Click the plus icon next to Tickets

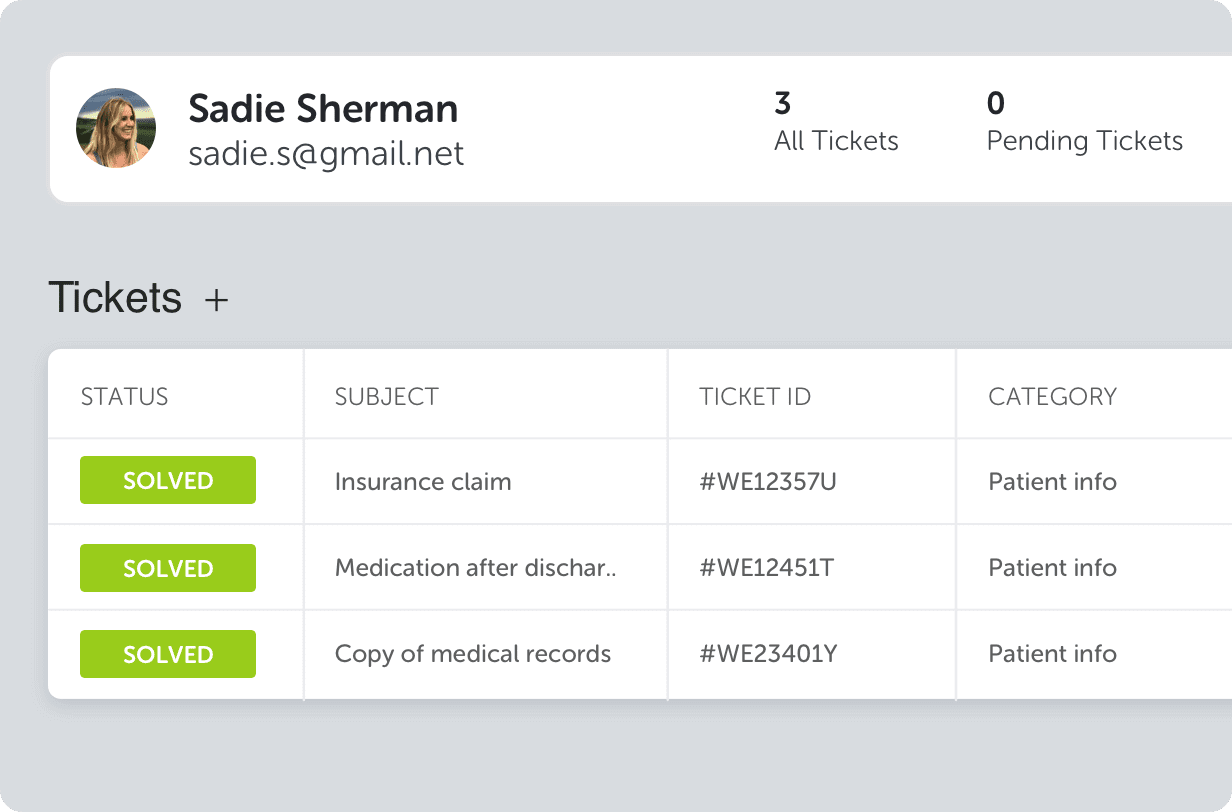tap(216, 299)
